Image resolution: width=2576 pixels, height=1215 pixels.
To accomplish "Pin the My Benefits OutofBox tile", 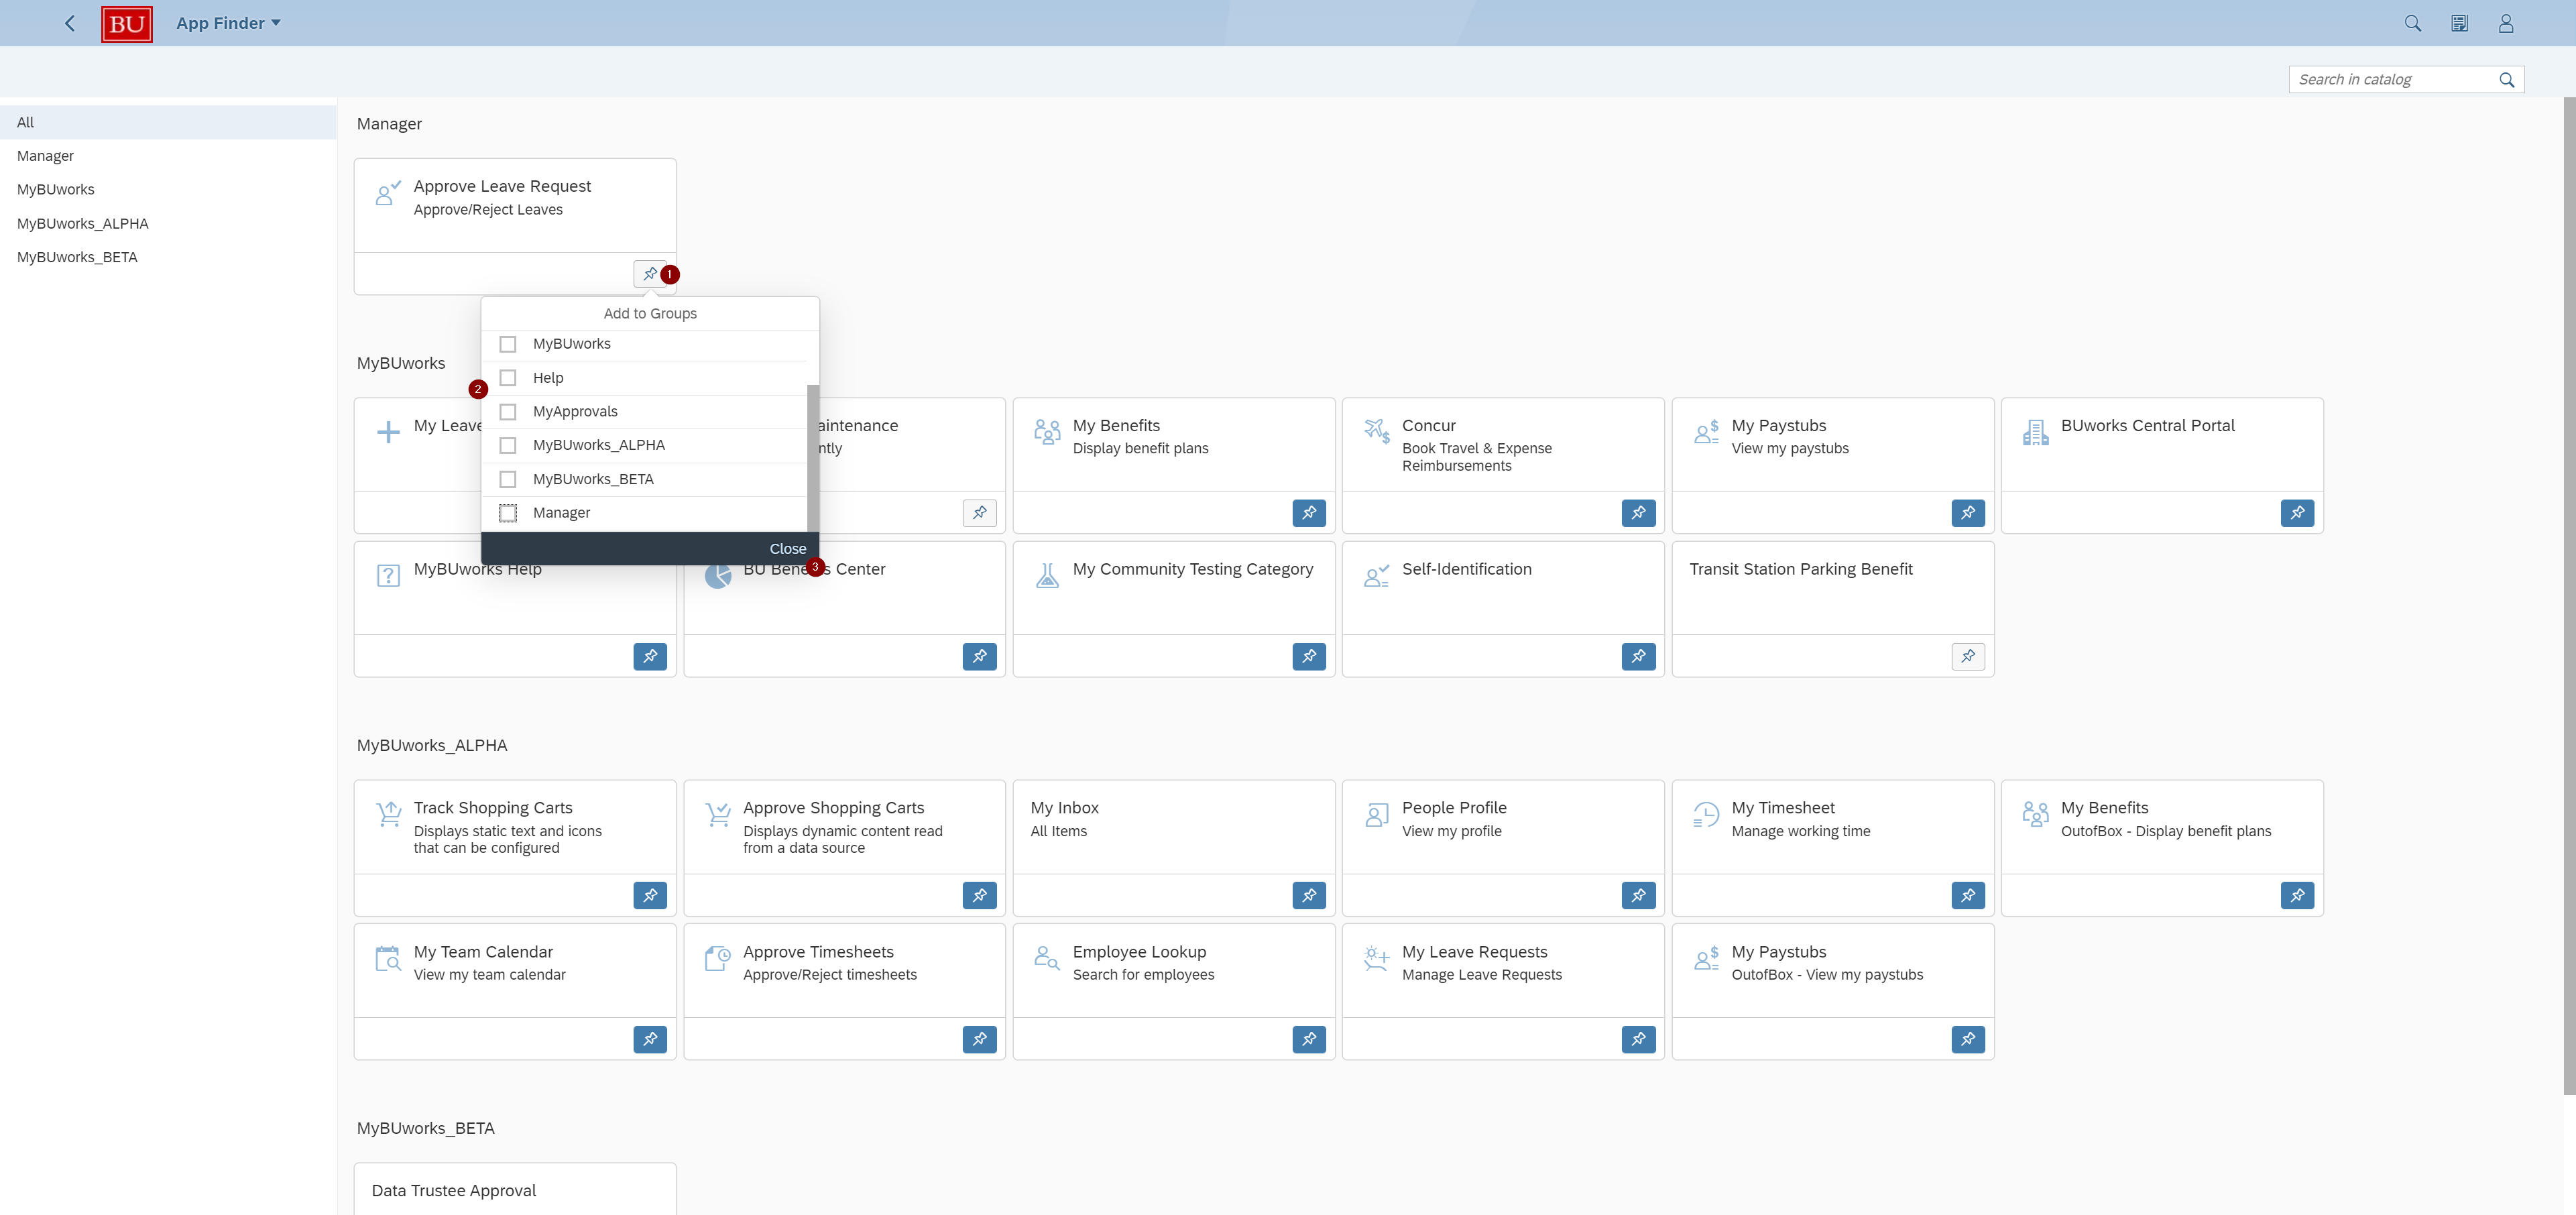I will tap(2297, 896).
